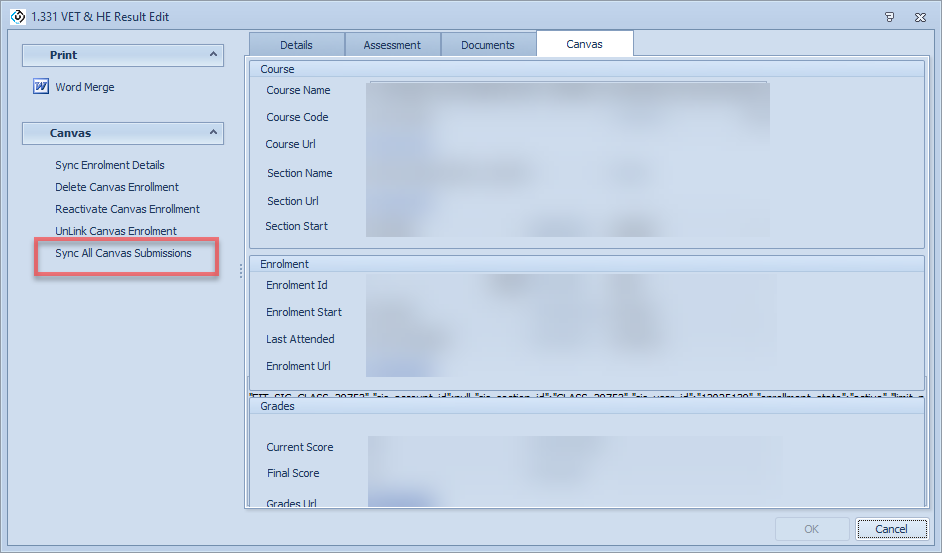Select Reactivate Canvas Enrollment
This screenshot has width=942, height=553.
pyautogui.click(x=127, y=209)
